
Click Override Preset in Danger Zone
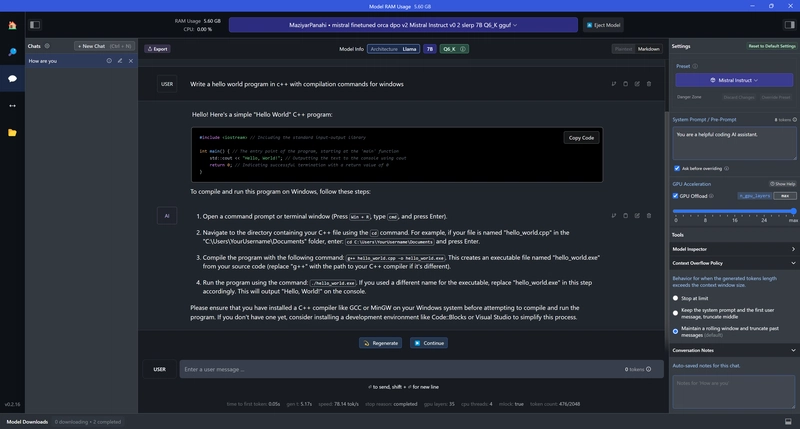click(x=776, y=97)
